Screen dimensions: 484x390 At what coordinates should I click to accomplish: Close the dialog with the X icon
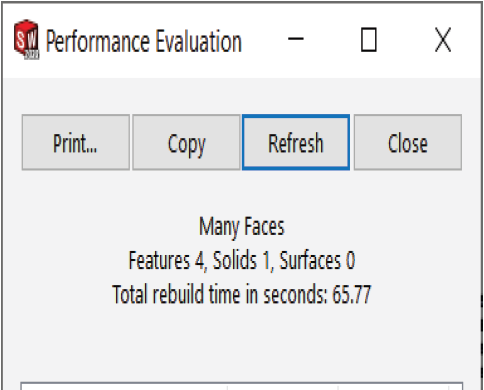443,40
